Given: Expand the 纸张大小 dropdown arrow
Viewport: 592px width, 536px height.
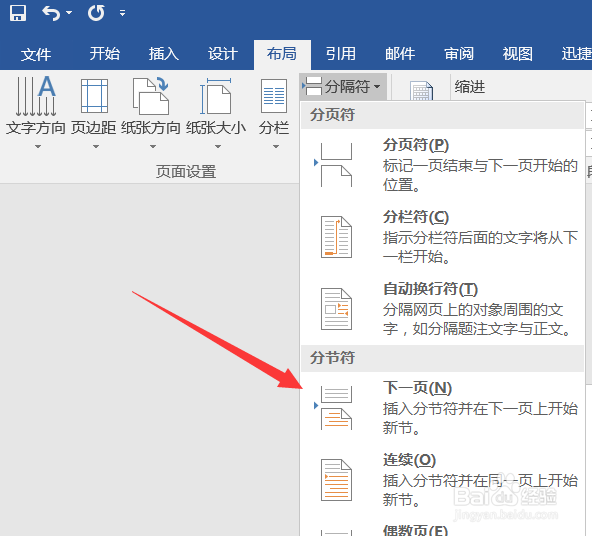Looking at the screenshot, I should tap(218, 146).
